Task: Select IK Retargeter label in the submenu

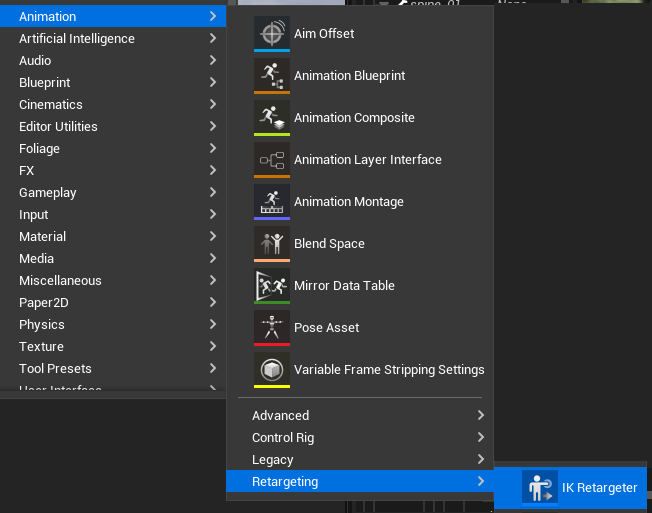Action: (x=599, y=488)
